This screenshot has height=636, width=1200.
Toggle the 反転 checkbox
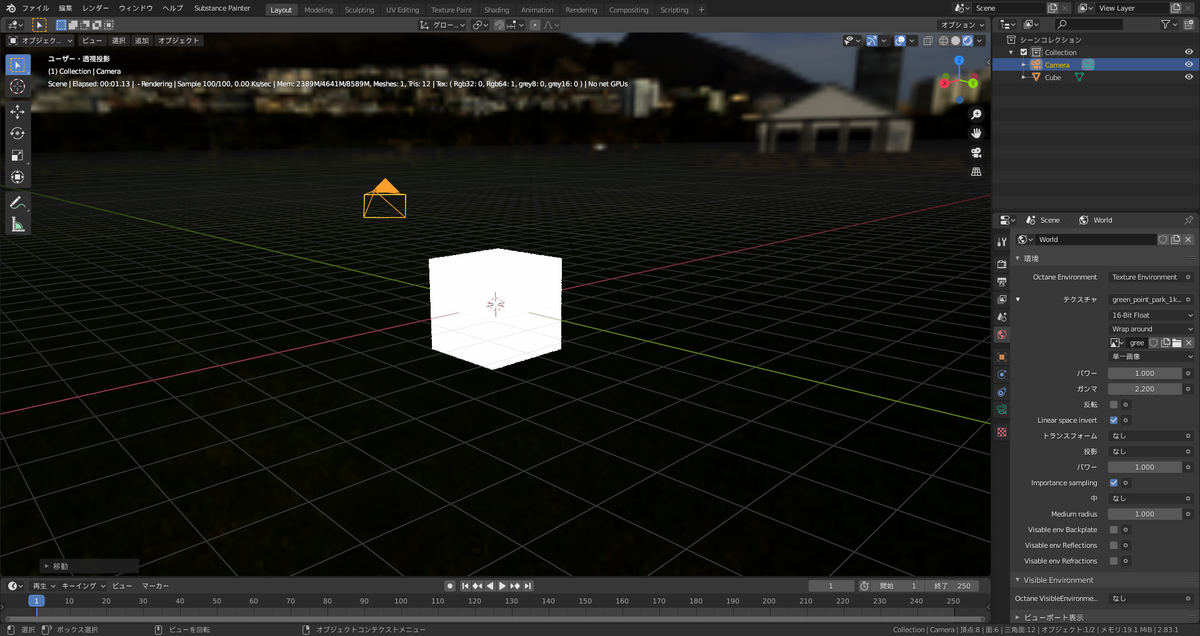(x=1114, y=405)
